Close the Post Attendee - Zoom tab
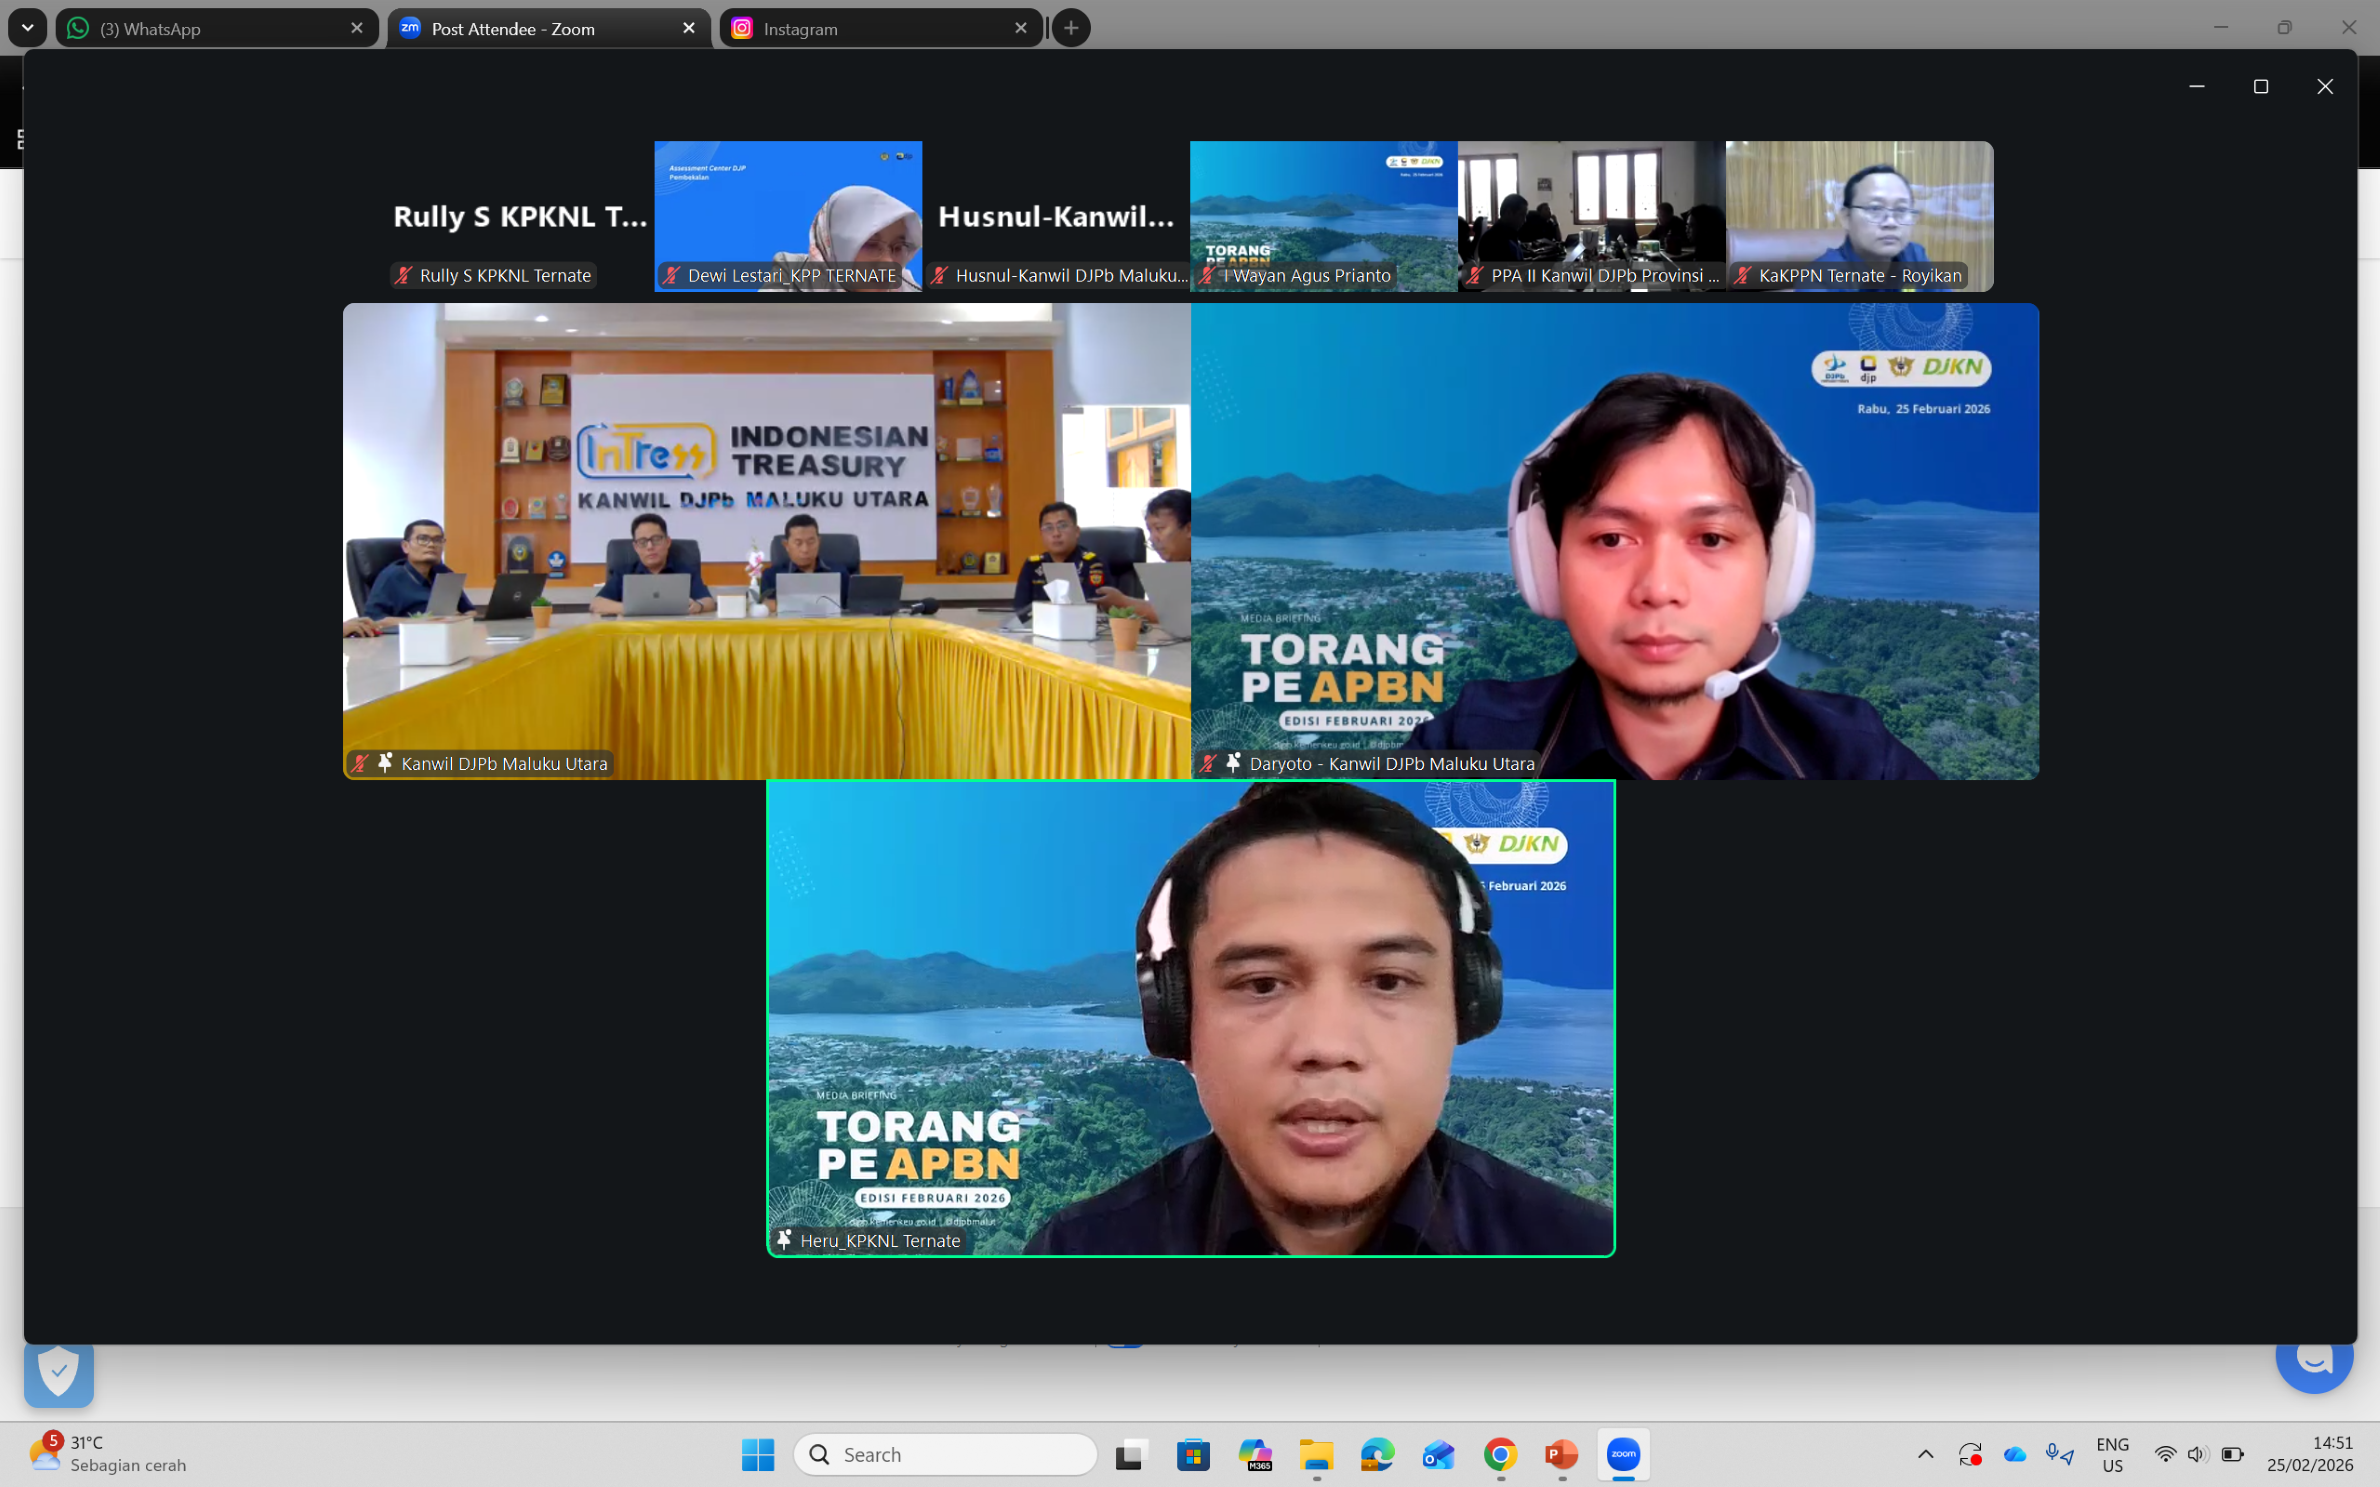The height and width of the screenshot is (1487, 2380). [688, 28]
